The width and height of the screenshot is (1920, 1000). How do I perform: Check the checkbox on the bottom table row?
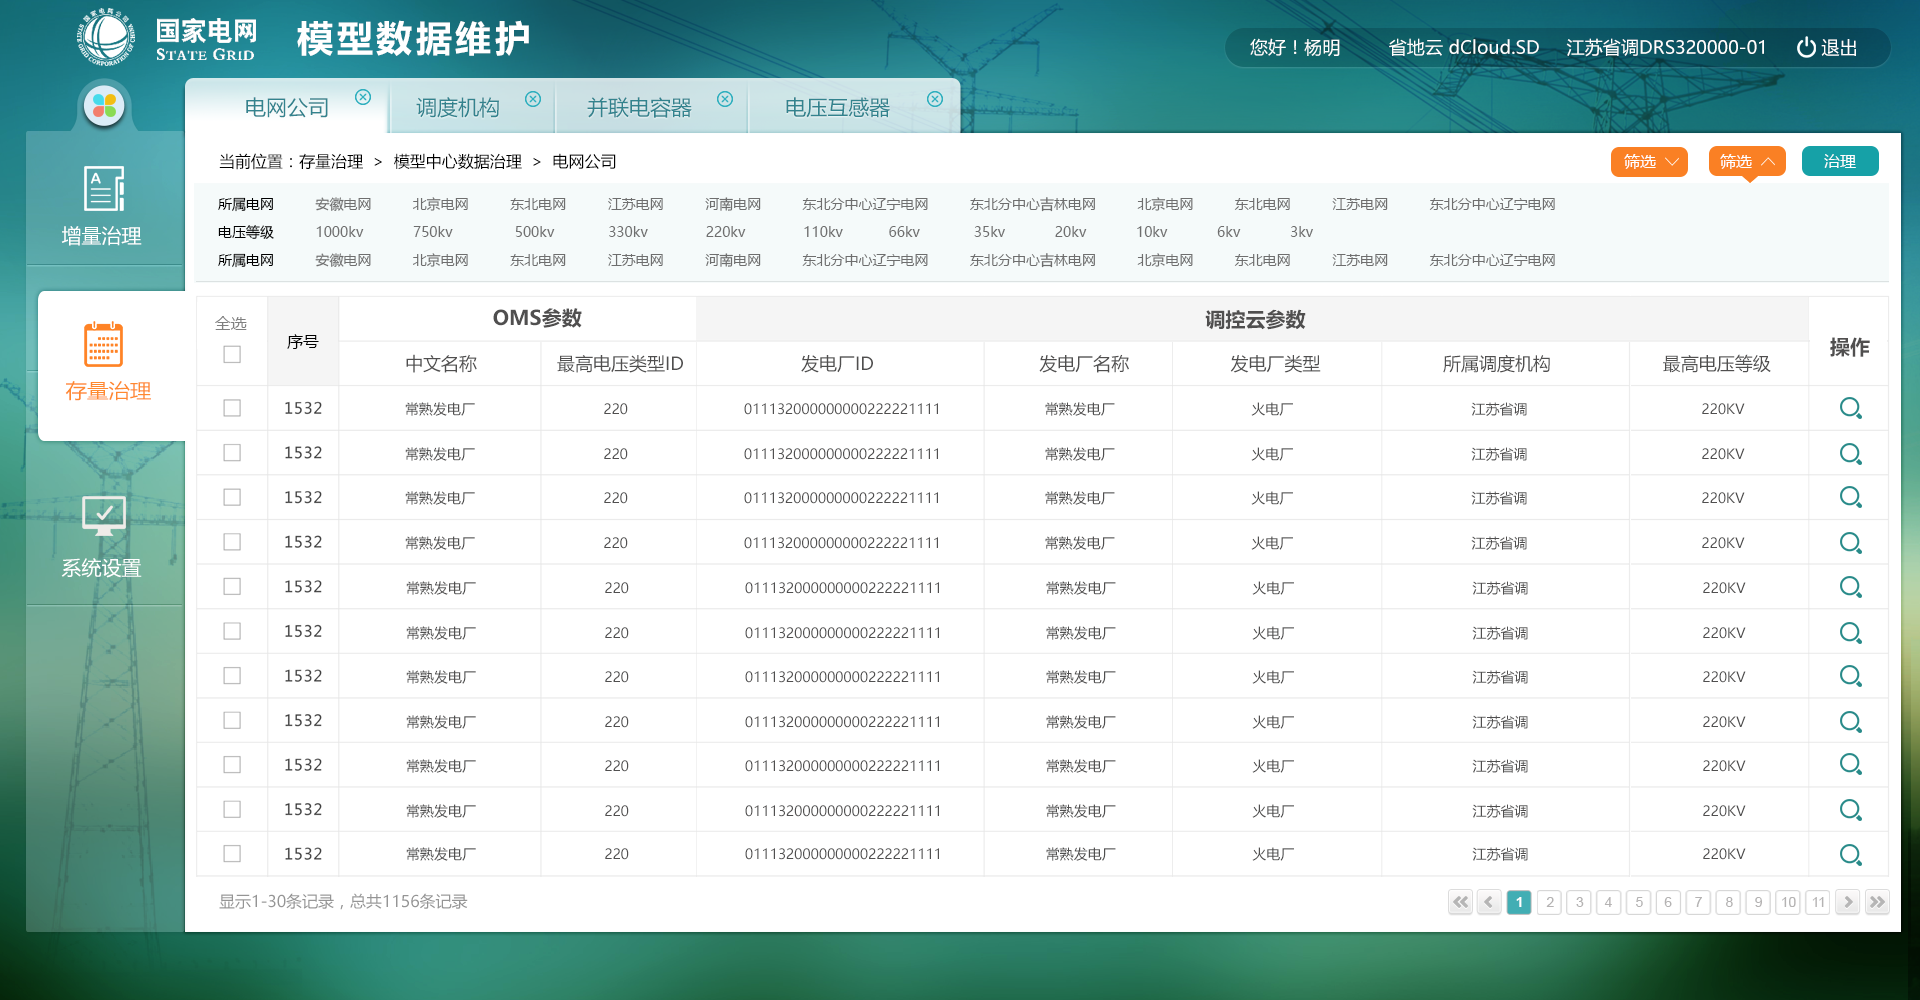click(231, 854)
